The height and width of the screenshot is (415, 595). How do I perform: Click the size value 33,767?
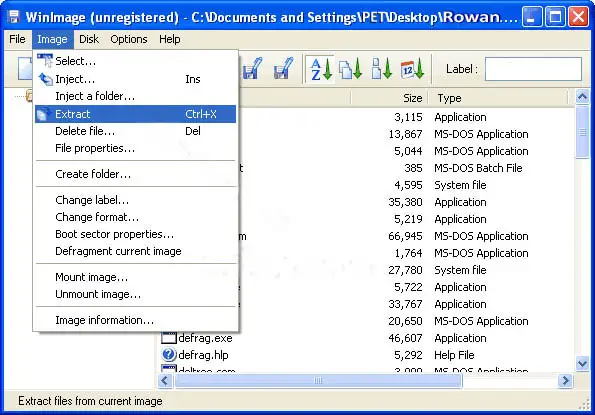pyautogui.click(x=405, y=304)
